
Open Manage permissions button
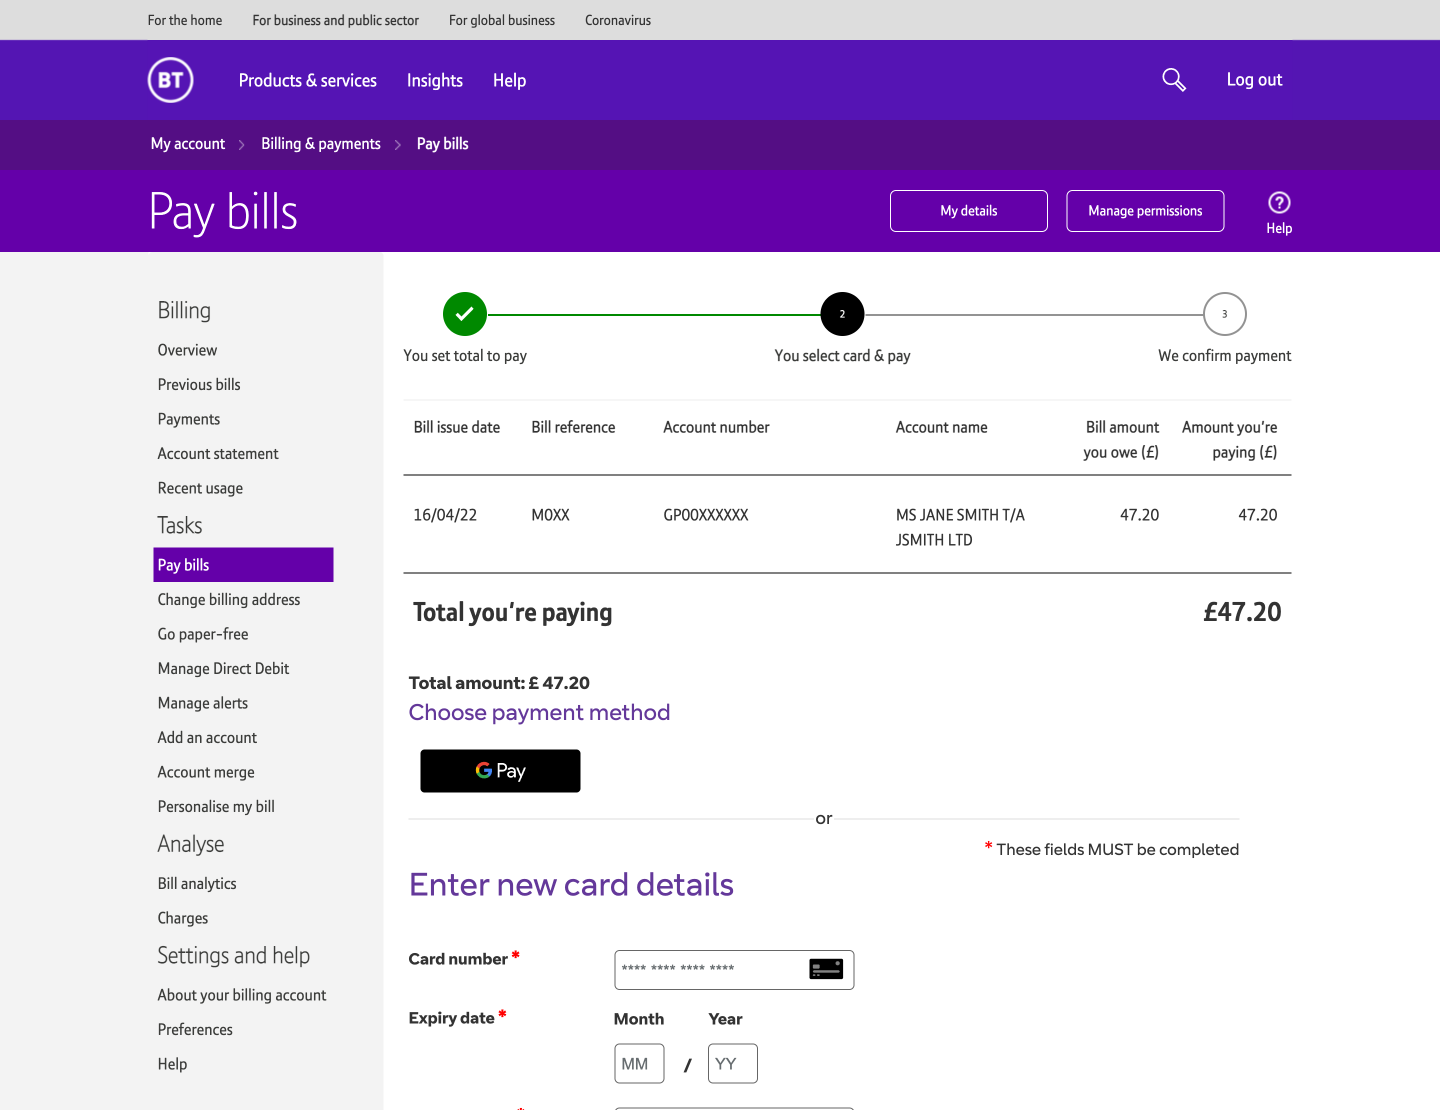(x=1145, y=211)
